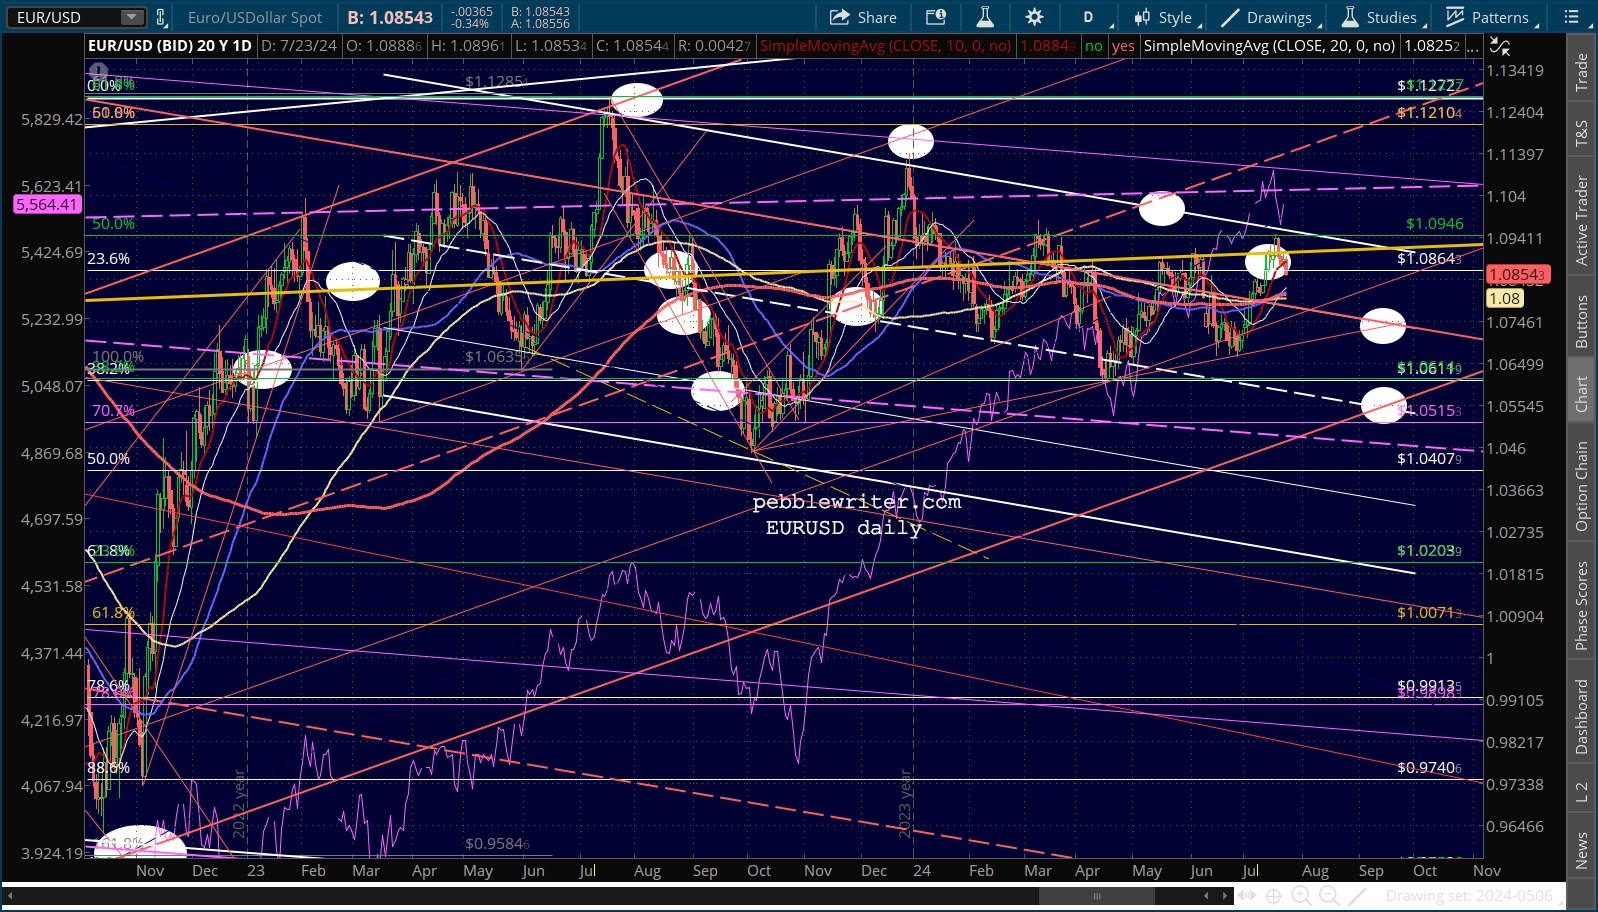1598x912 pixels.
Task: Open the flask (thinkScript lab) icon
Action: click(985, 17)
